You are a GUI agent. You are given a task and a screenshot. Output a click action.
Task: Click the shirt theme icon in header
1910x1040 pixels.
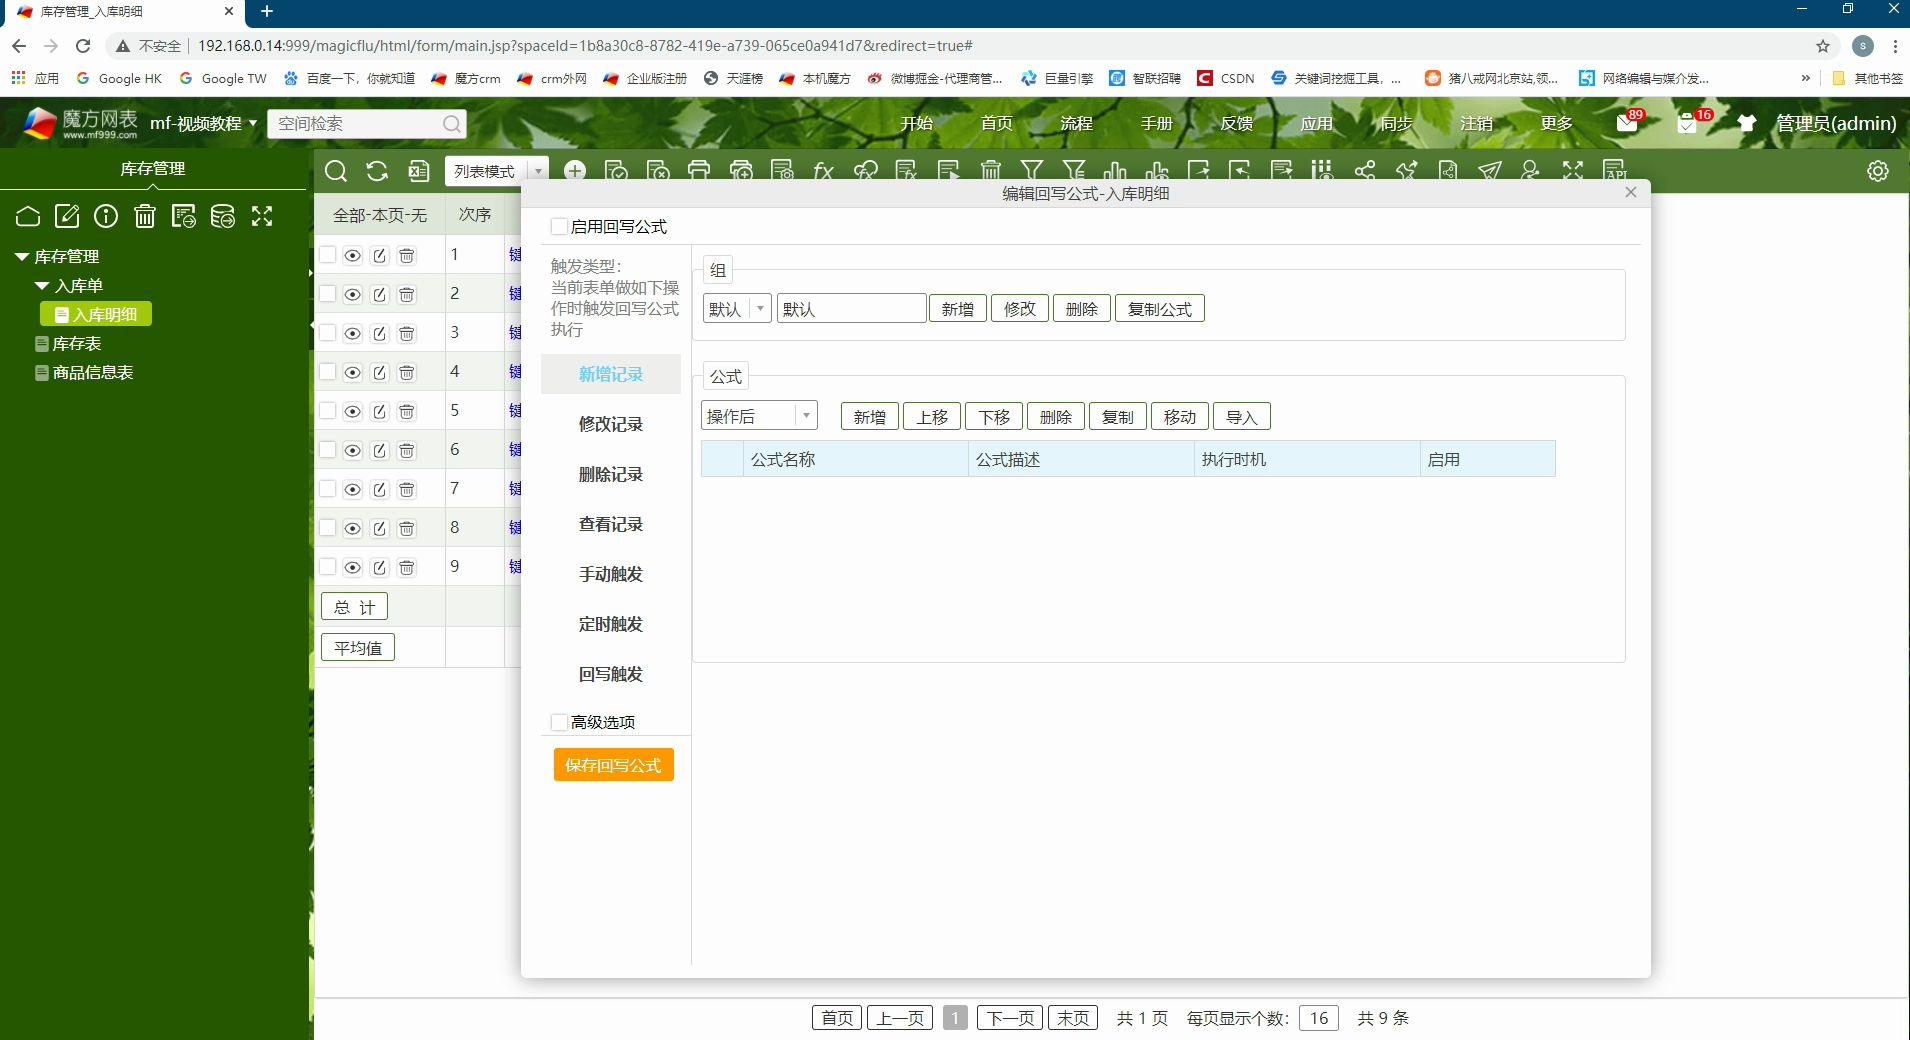pyautogui.click(x=1746, y=123)
